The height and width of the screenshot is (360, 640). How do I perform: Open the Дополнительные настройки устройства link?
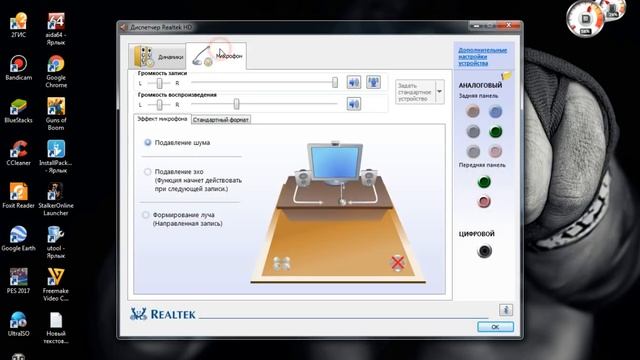click(x=482, y=57)
